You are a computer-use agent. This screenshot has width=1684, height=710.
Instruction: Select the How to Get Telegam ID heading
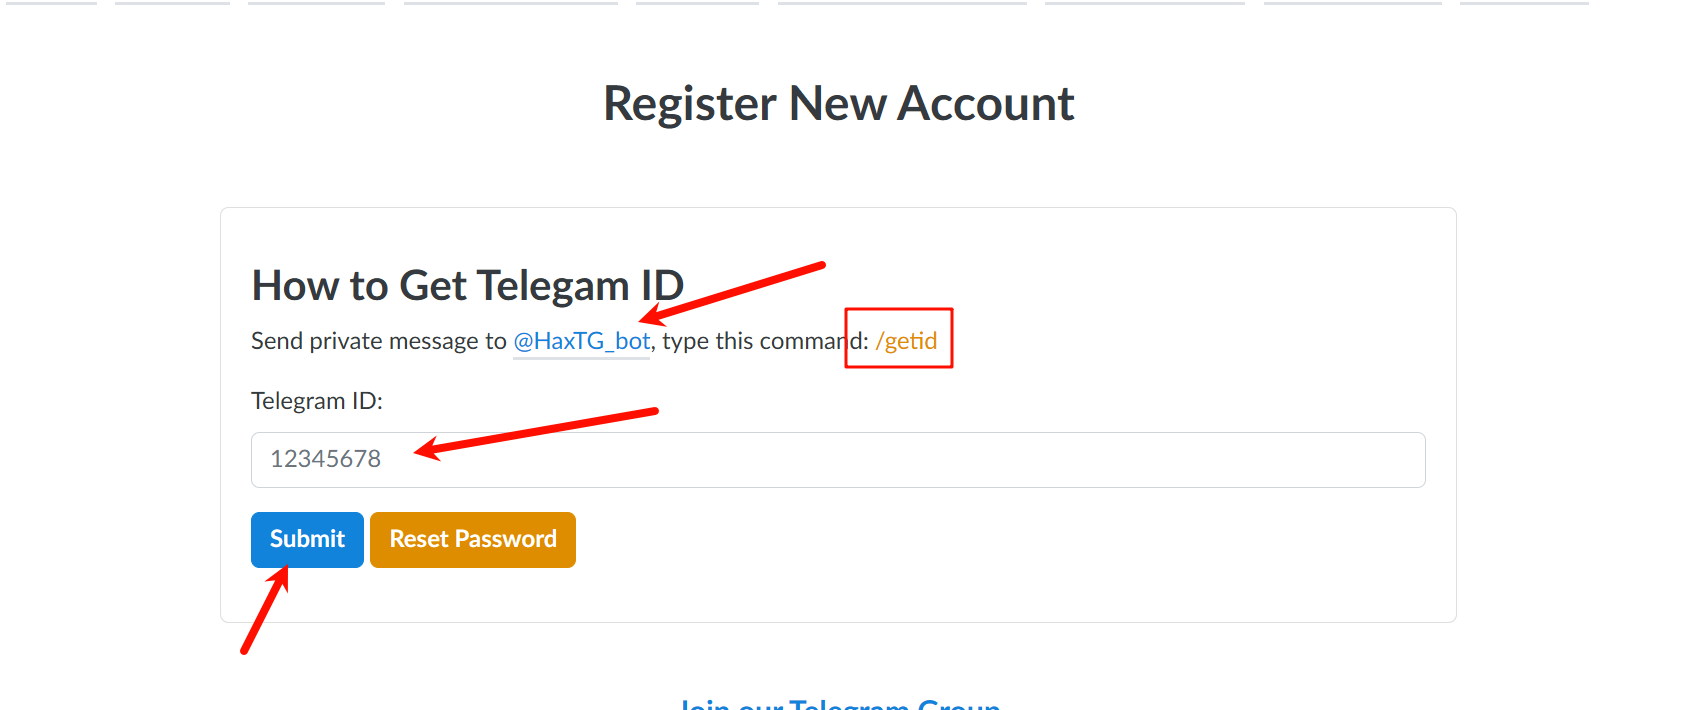467,286
